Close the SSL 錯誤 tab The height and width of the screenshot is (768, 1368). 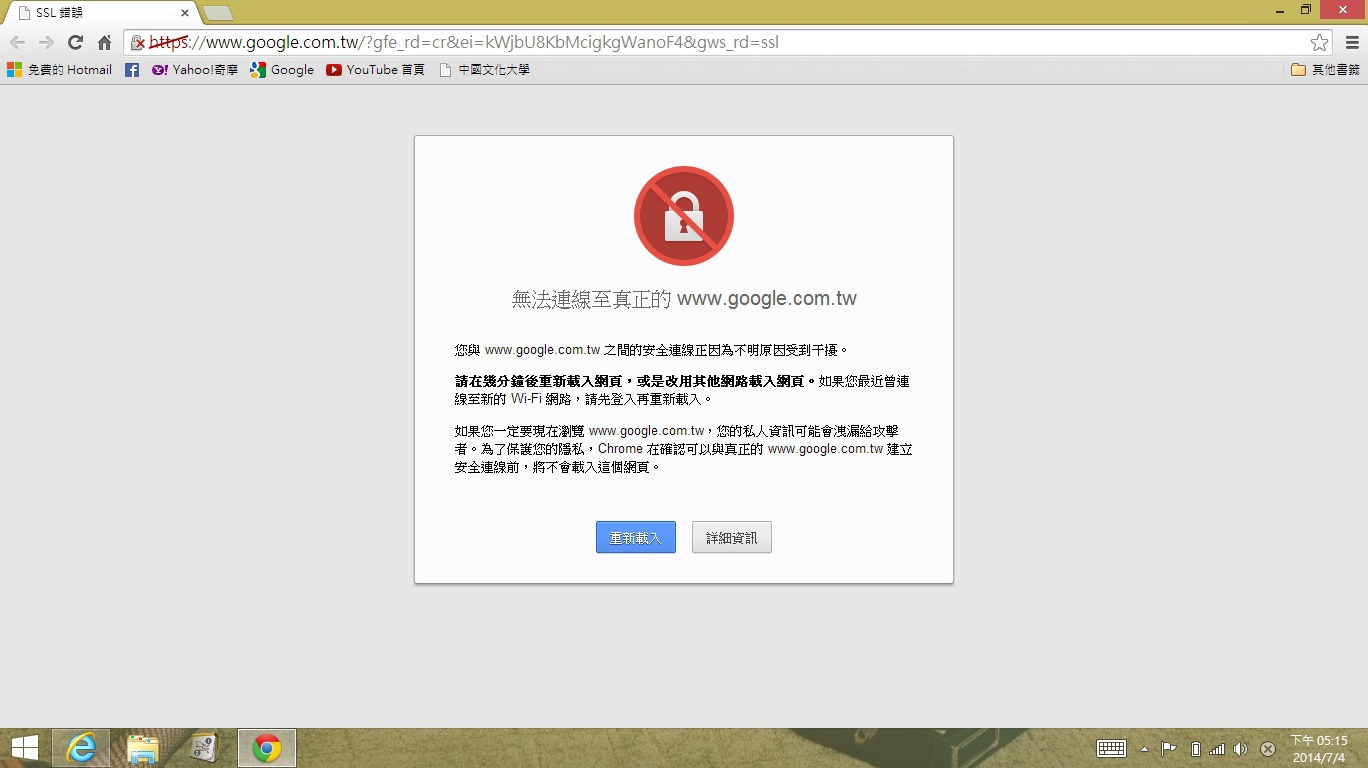[184, 13]
